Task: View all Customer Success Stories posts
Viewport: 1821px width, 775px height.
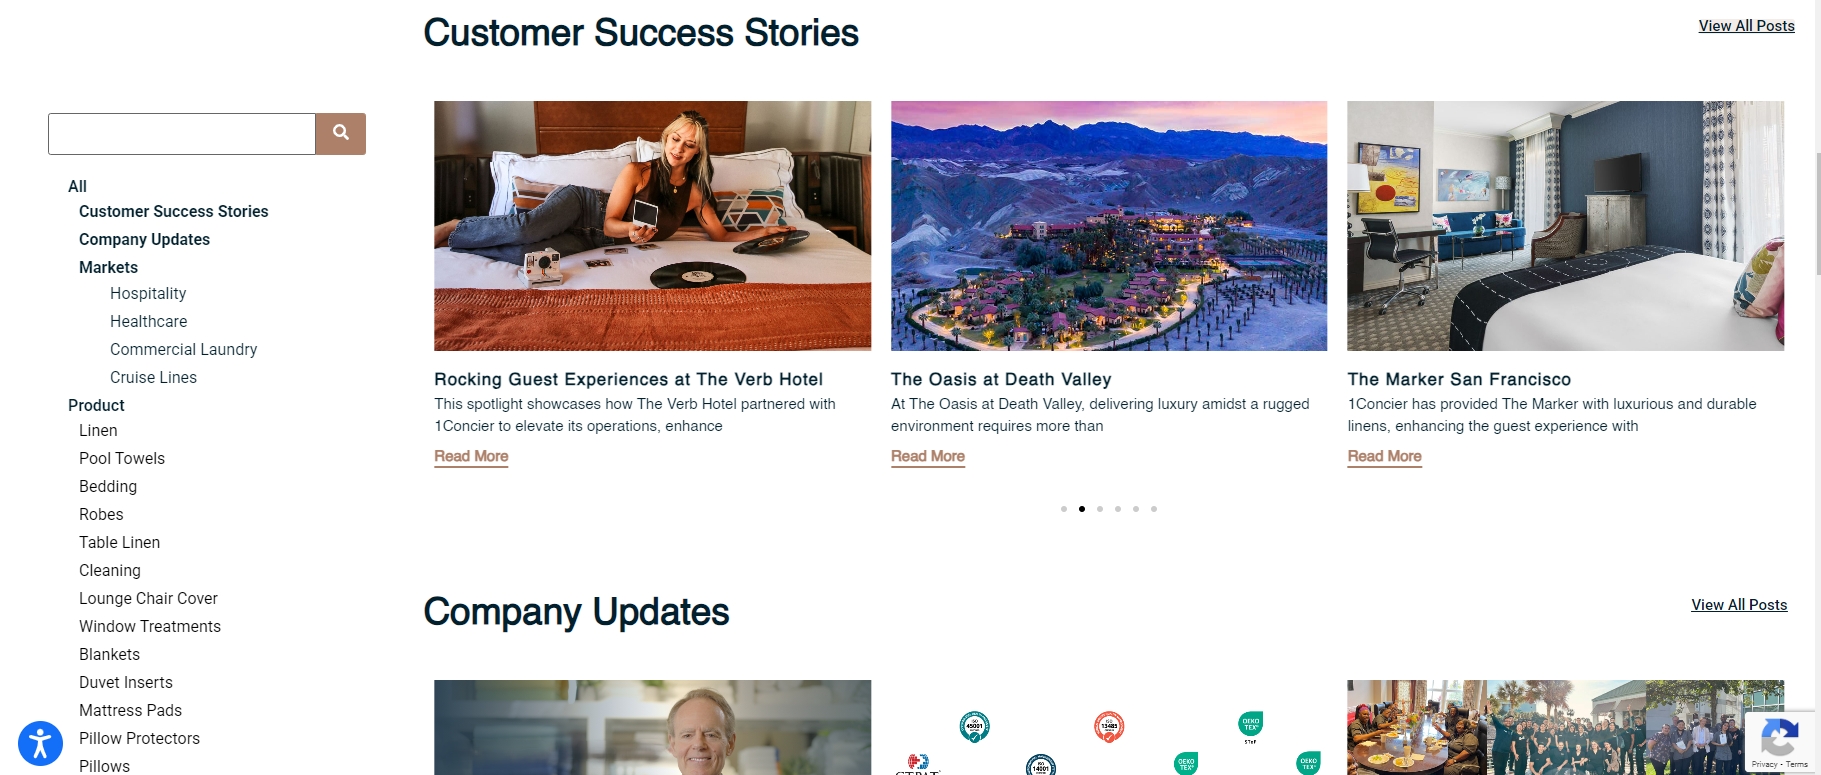Action: tap(1746, 26)
